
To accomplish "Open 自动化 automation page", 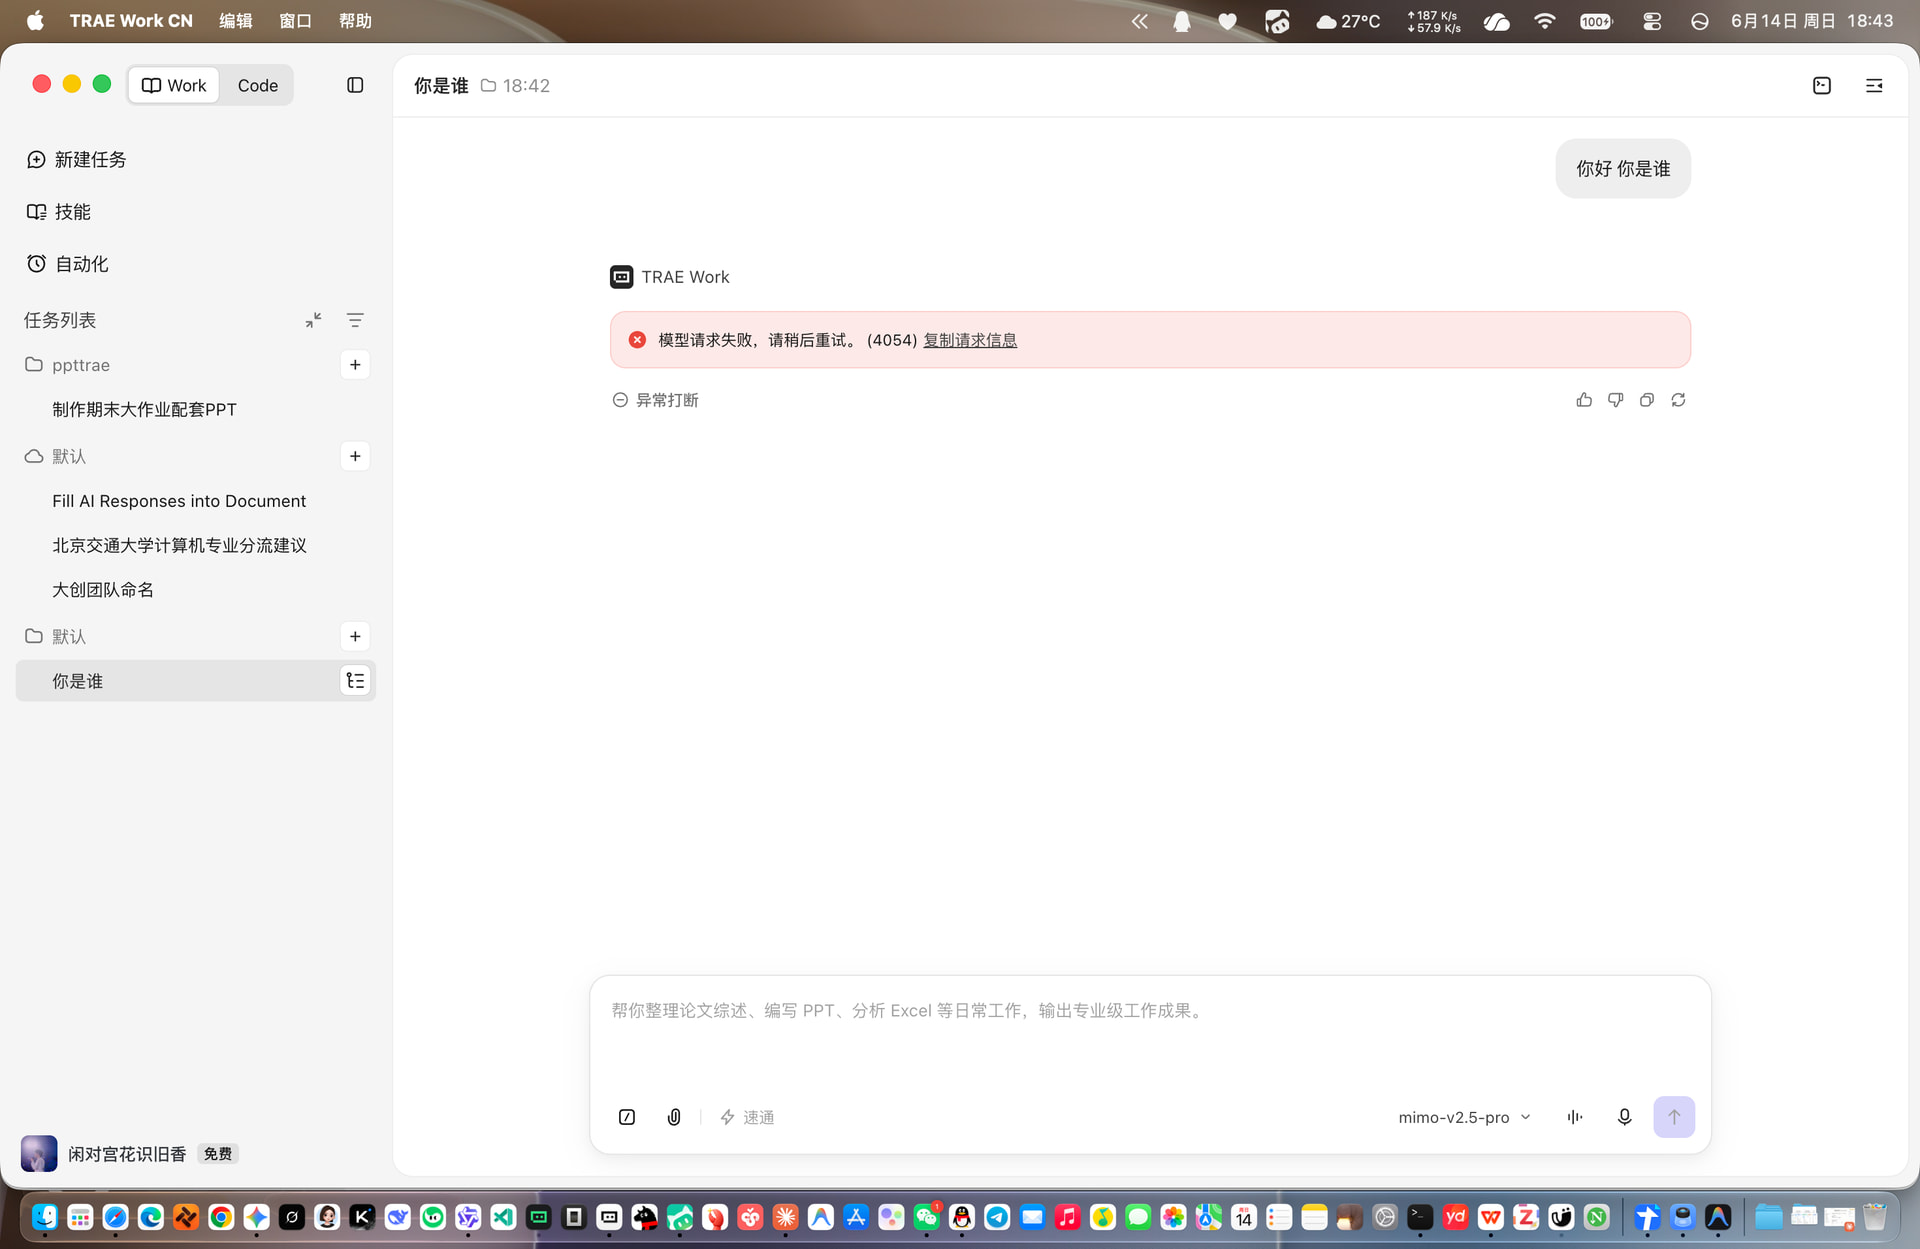I will (68, 264).
